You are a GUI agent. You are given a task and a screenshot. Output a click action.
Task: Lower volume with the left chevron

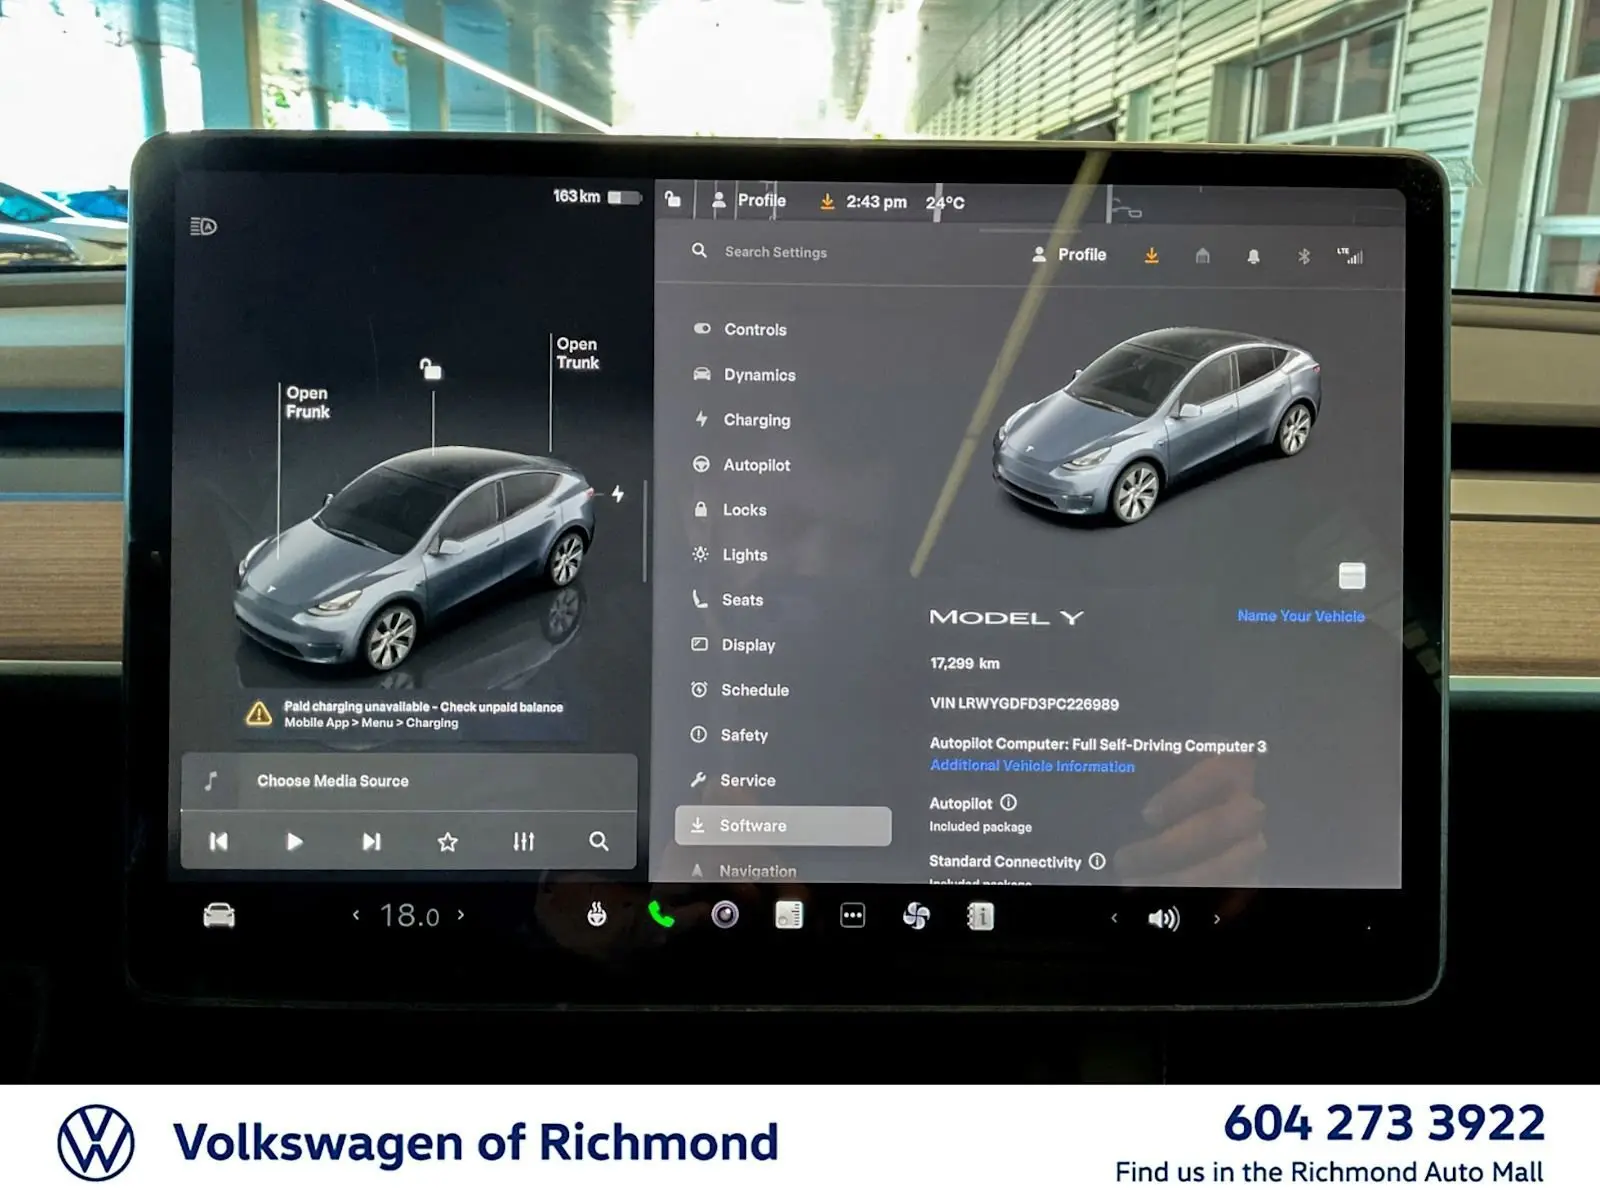pyautogui.click(x=1114, y=918)
